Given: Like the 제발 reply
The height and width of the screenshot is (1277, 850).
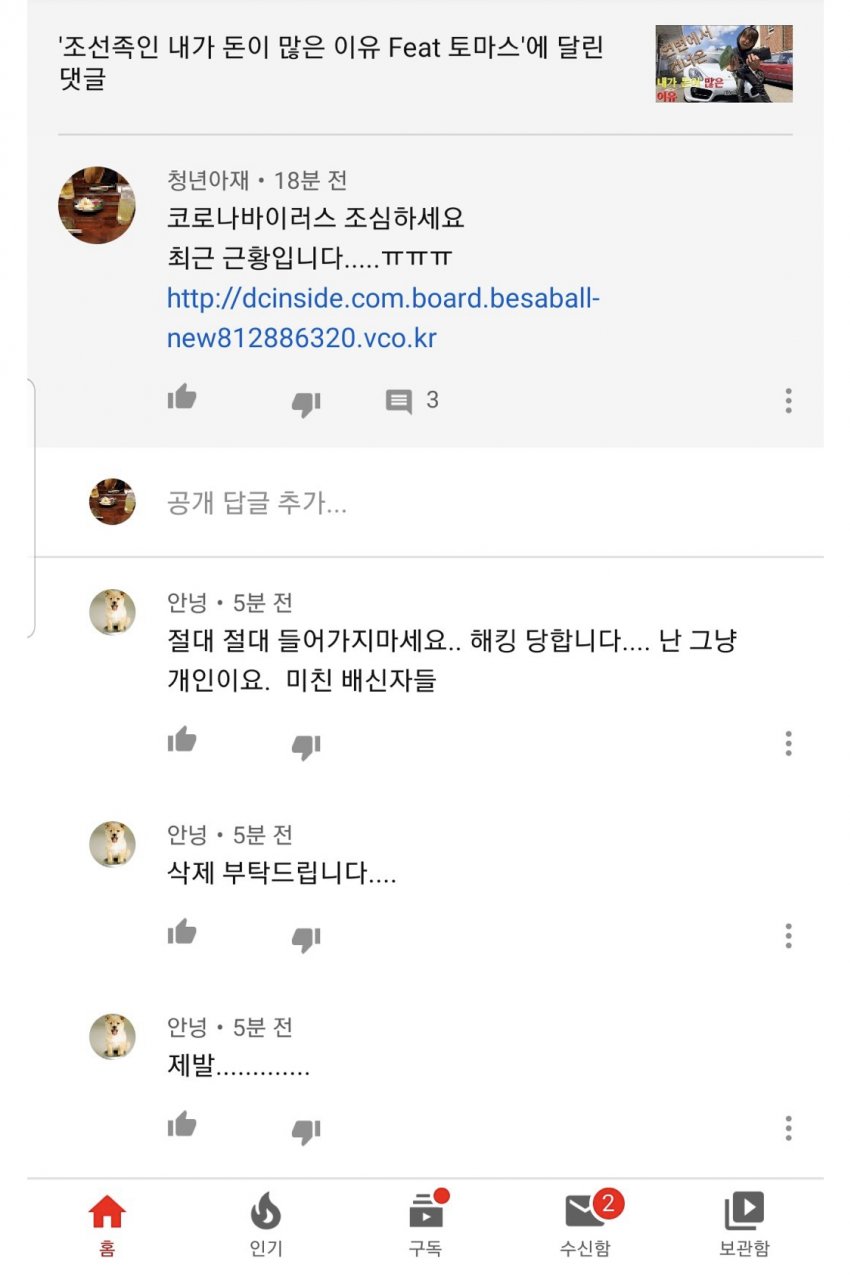Looking at the screenshot, I should click(182, 1125).
